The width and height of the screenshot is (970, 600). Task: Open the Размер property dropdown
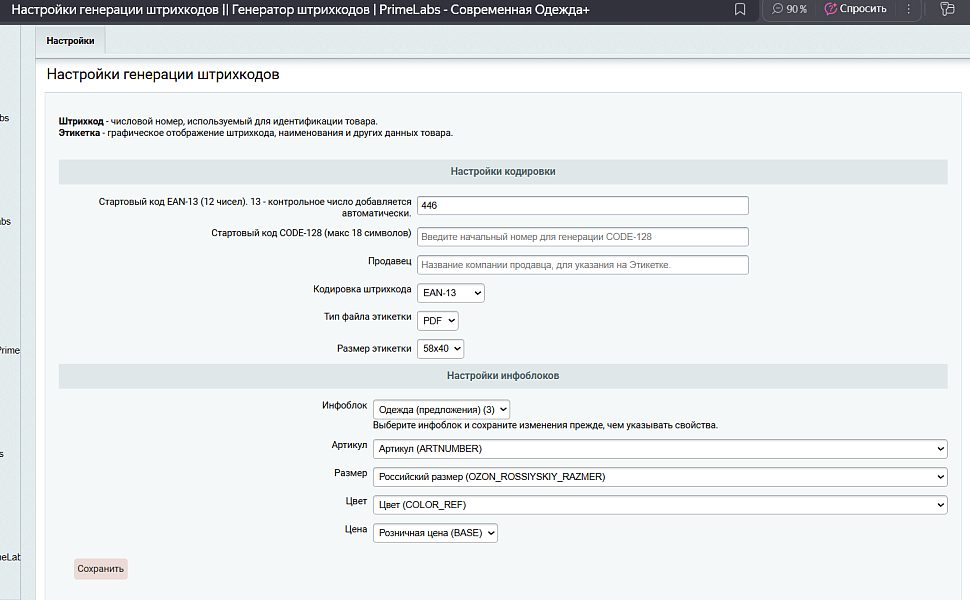pos(659,477)
